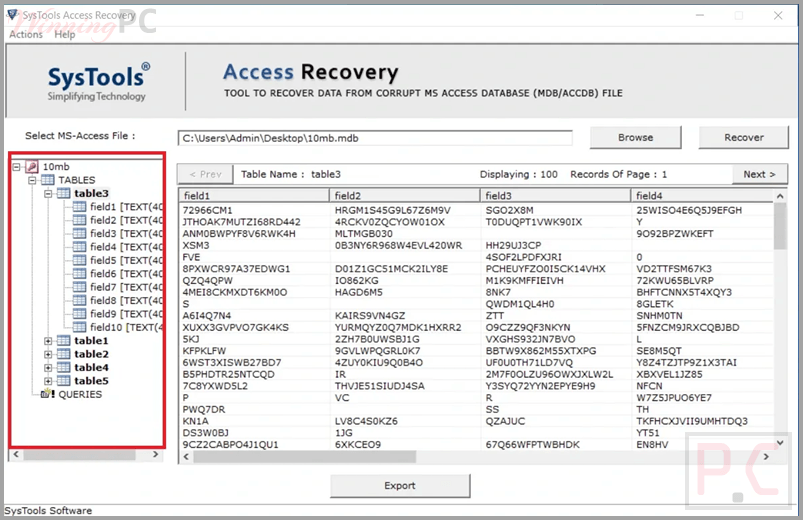Select the QUERIES tree label

point(80,394)
